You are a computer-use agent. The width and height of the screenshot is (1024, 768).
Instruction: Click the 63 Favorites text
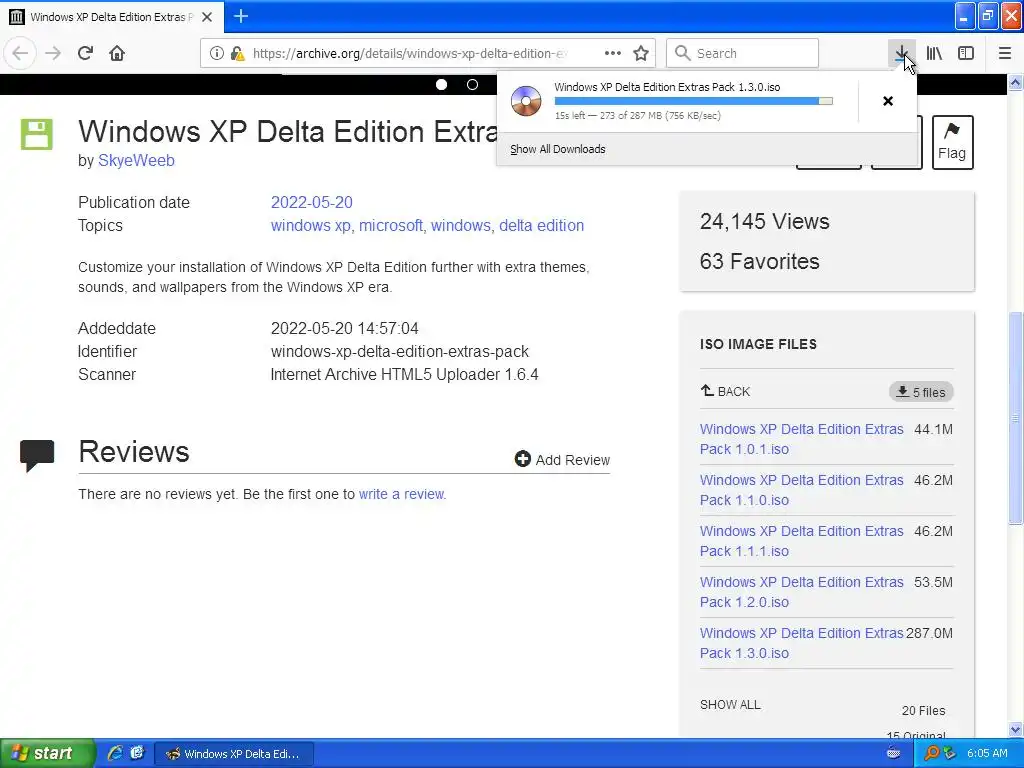(760, 261)
